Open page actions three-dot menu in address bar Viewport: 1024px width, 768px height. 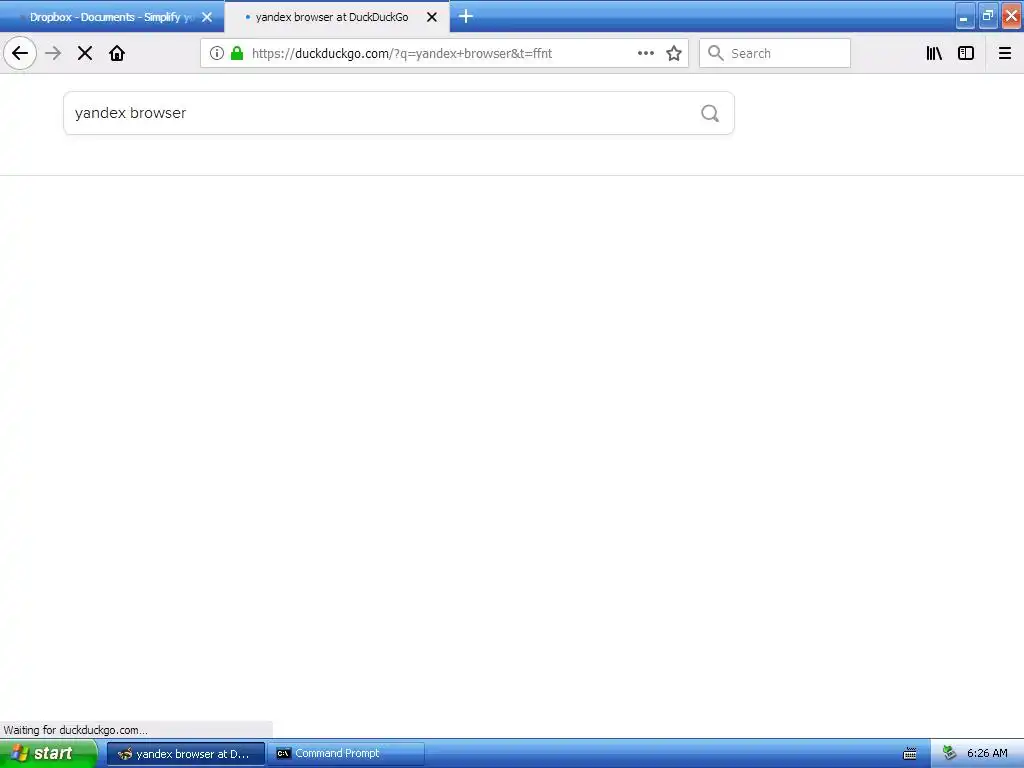pos(646,54)
